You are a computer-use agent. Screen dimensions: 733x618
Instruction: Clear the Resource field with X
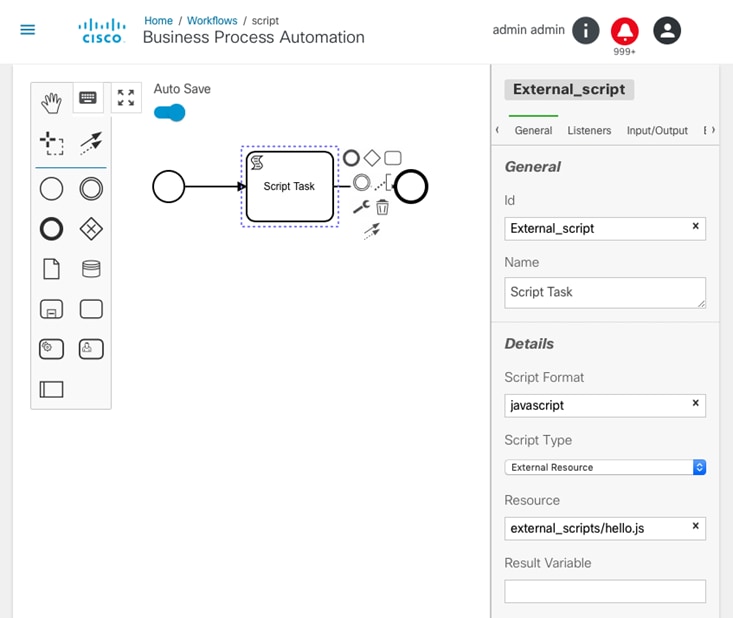coord(696,526)
